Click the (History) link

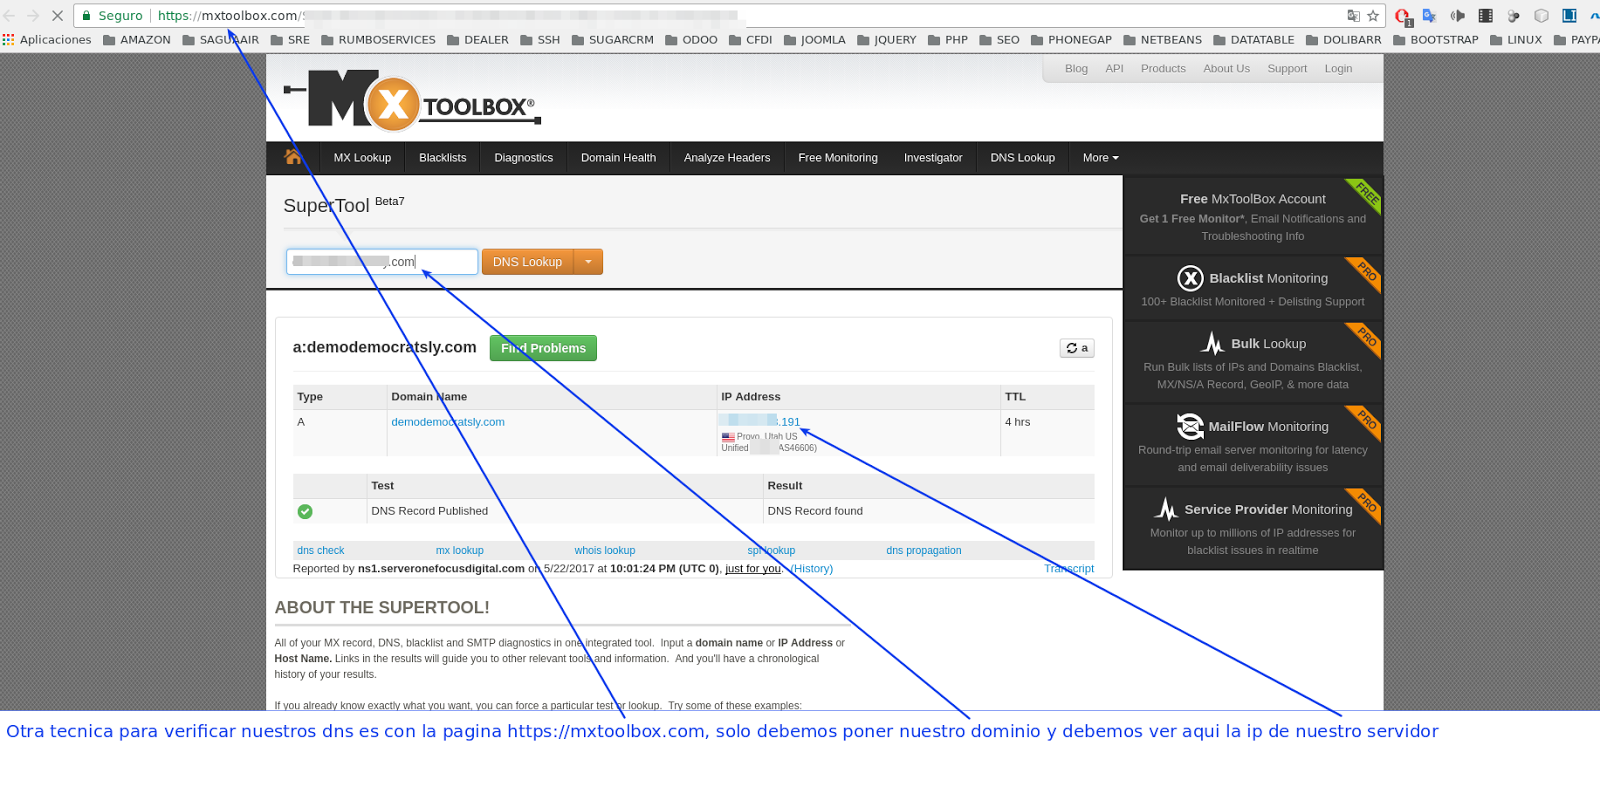[x=811, y=569]
